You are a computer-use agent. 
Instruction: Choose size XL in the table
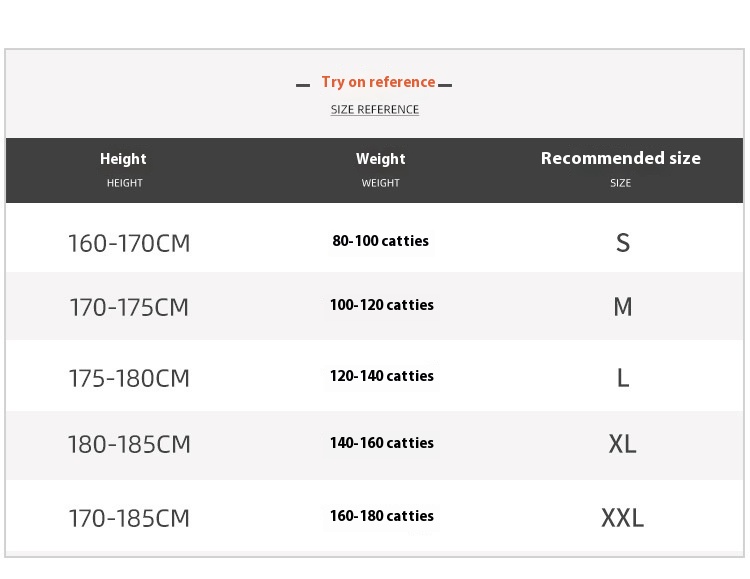(623, 444)
